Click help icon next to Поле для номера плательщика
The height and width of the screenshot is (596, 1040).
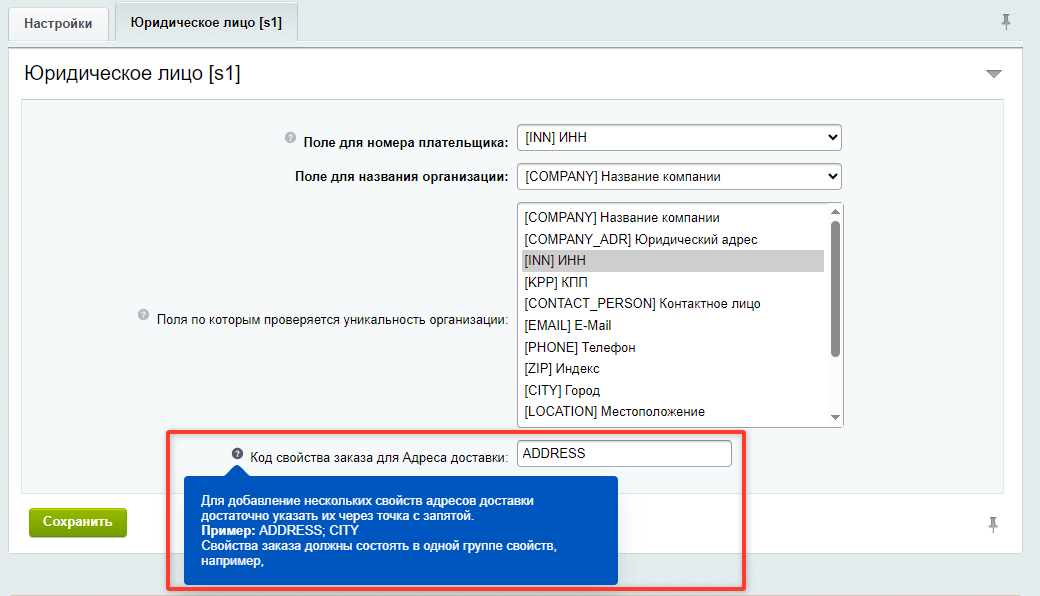pos(290,137)
